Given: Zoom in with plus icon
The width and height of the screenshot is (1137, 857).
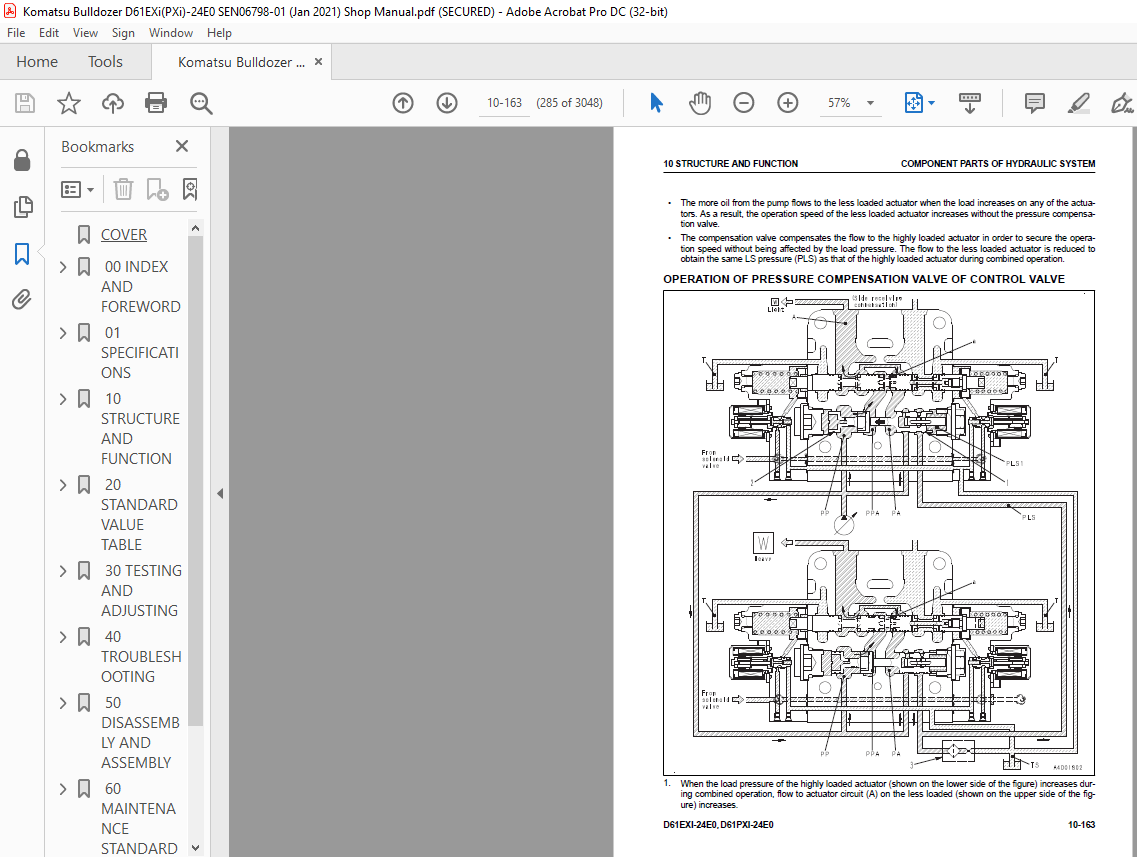Looking at the screenshot, I should (787, 103).
